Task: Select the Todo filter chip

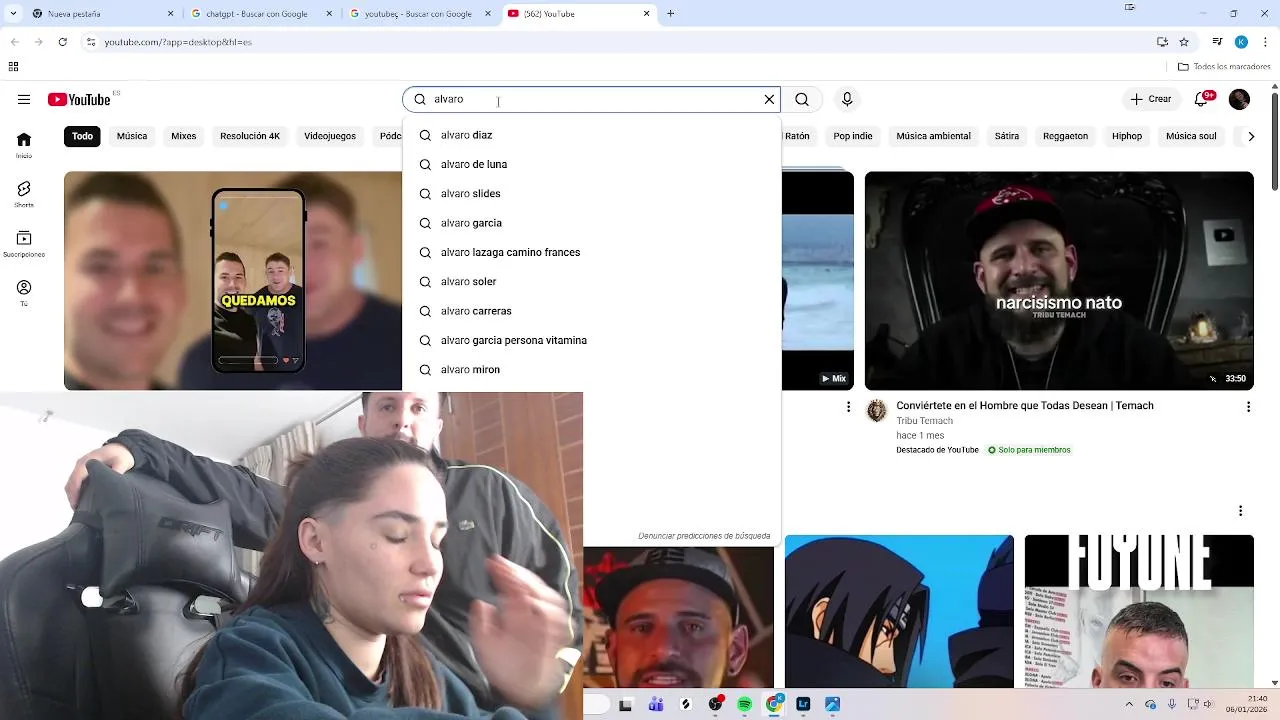Action: tap(82, 136)
